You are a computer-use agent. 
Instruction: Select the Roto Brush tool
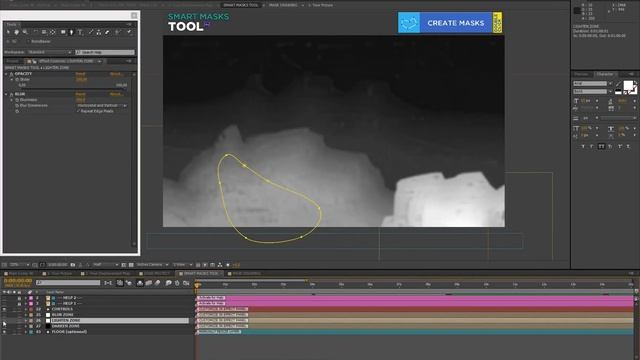(118, 32)
